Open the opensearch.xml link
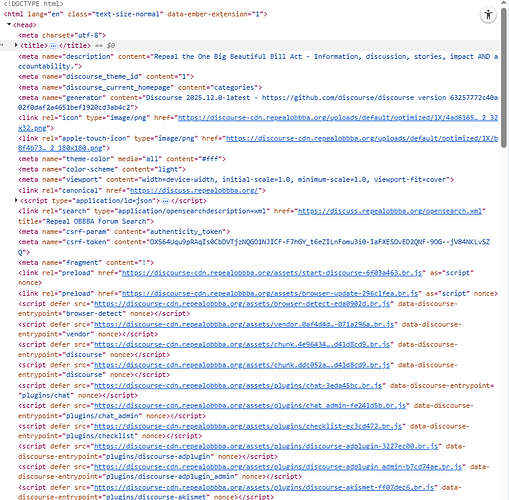This screenshot has width=509, height=500. pos(390,211)
